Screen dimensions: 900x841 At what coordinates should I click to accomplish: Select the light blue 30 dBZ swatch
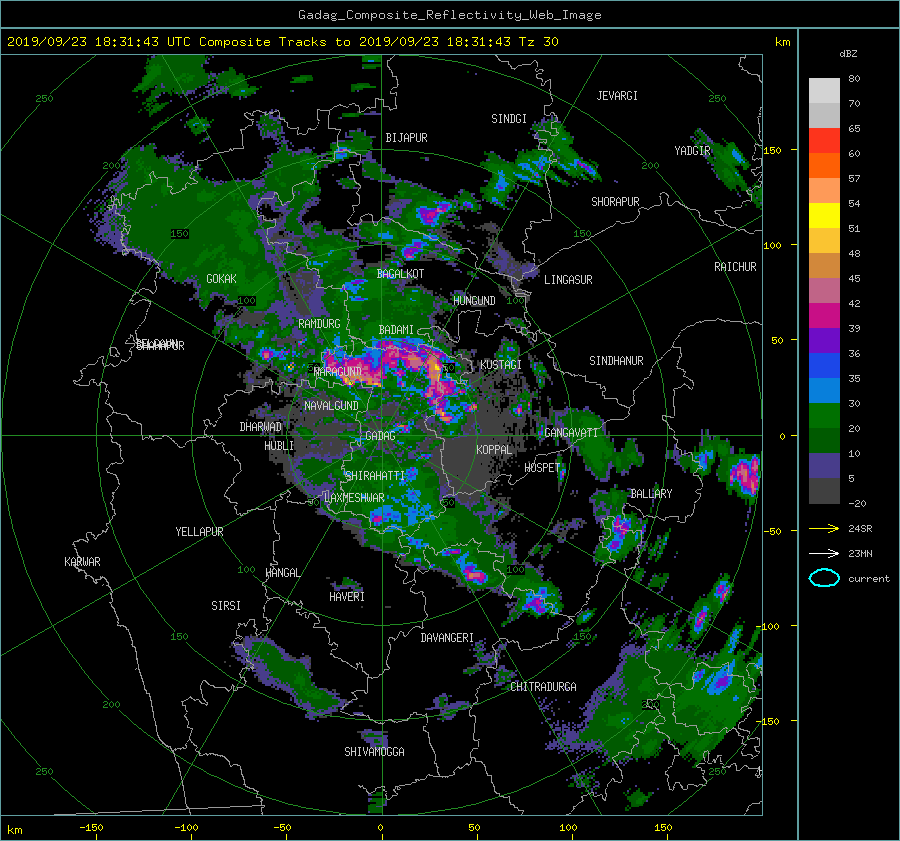coord(824,390)
